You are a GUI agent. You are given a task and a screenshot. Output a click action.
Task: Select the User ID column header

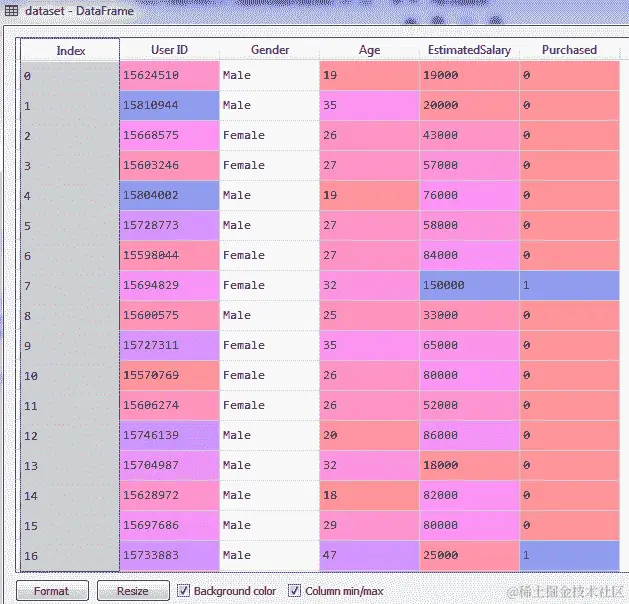click(x=169, y=50)
